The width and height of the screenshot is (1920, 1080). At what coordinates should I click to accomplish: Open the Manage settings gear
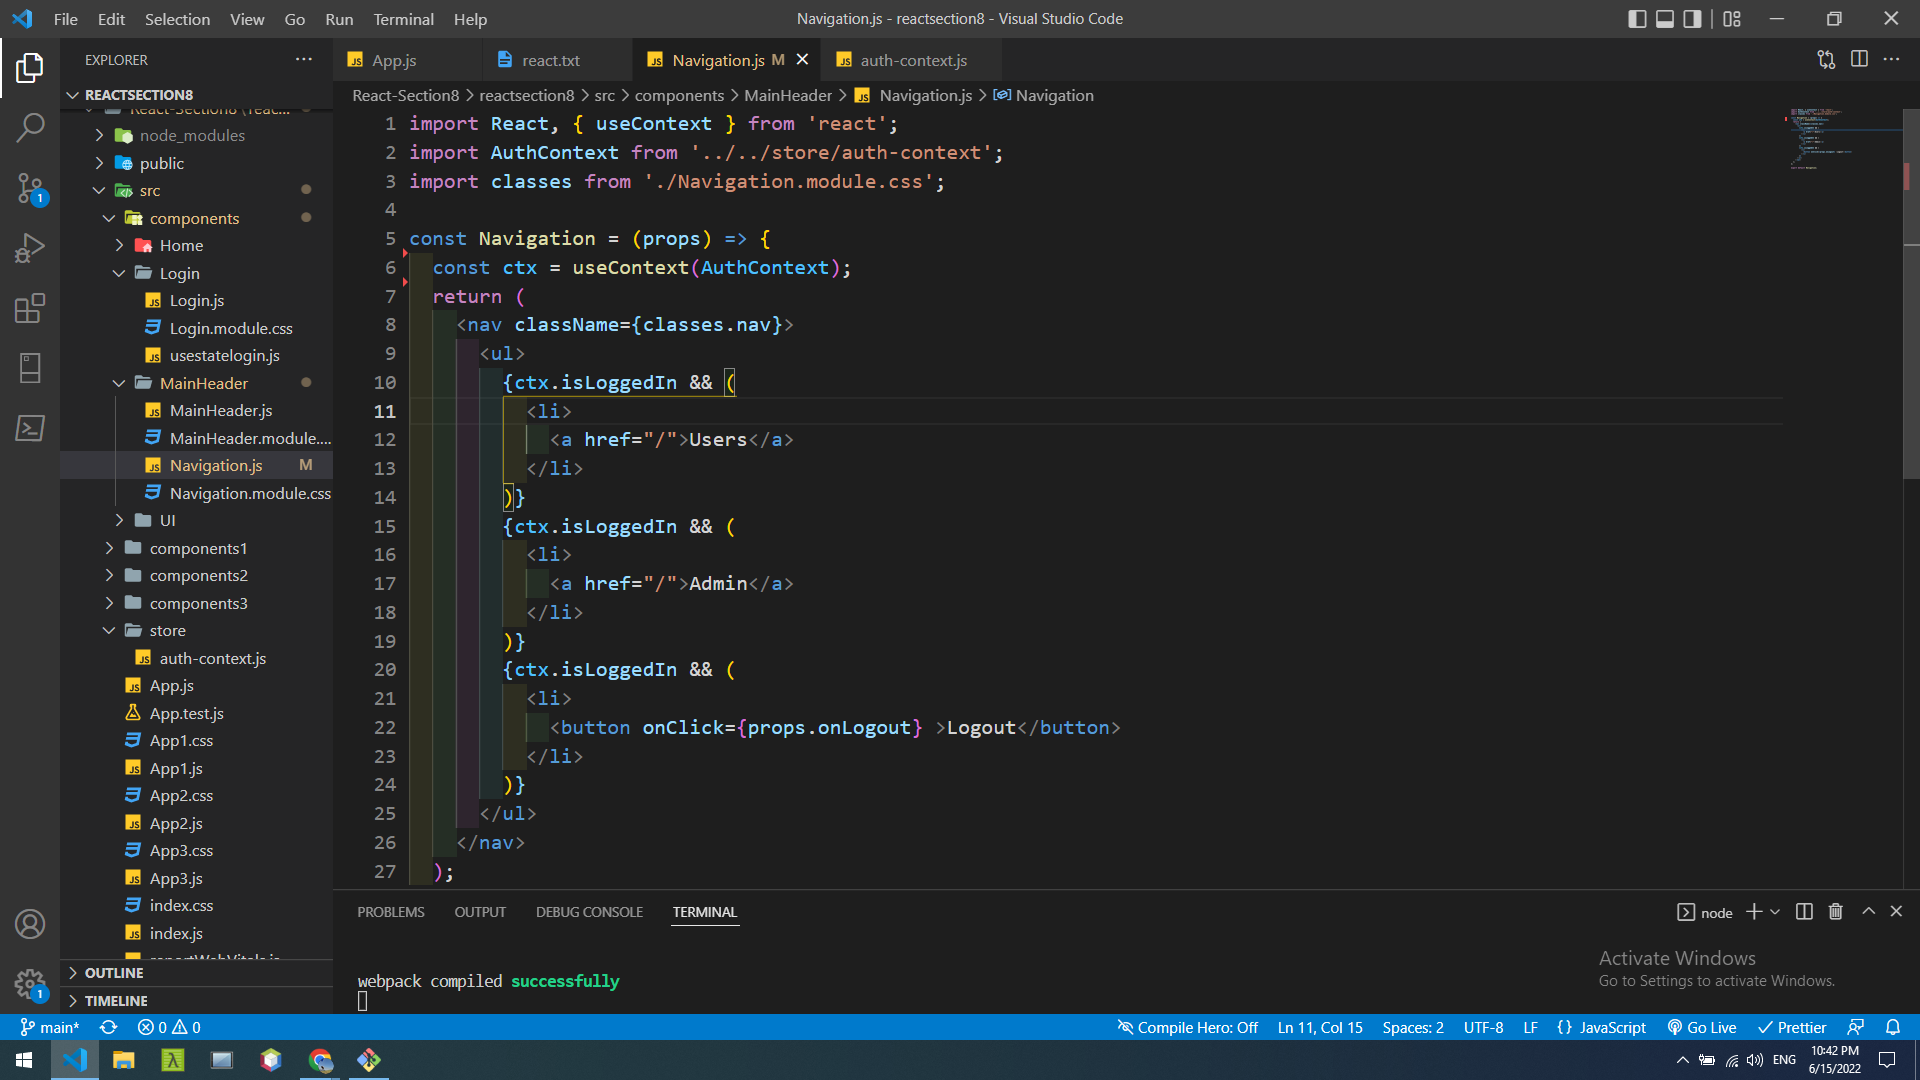point(30,984)
